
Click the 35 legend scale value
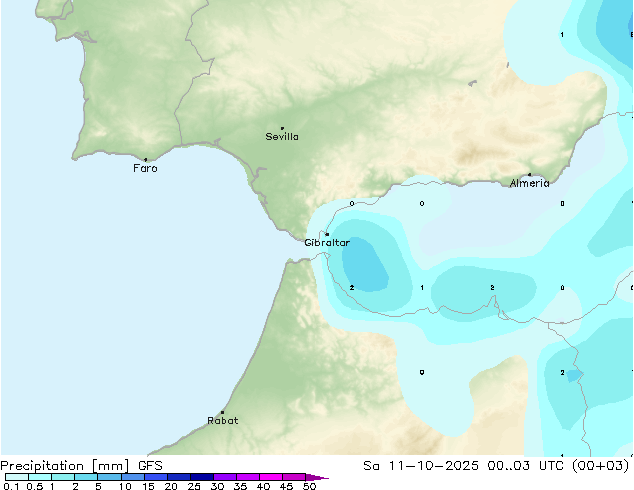[240, 486]
